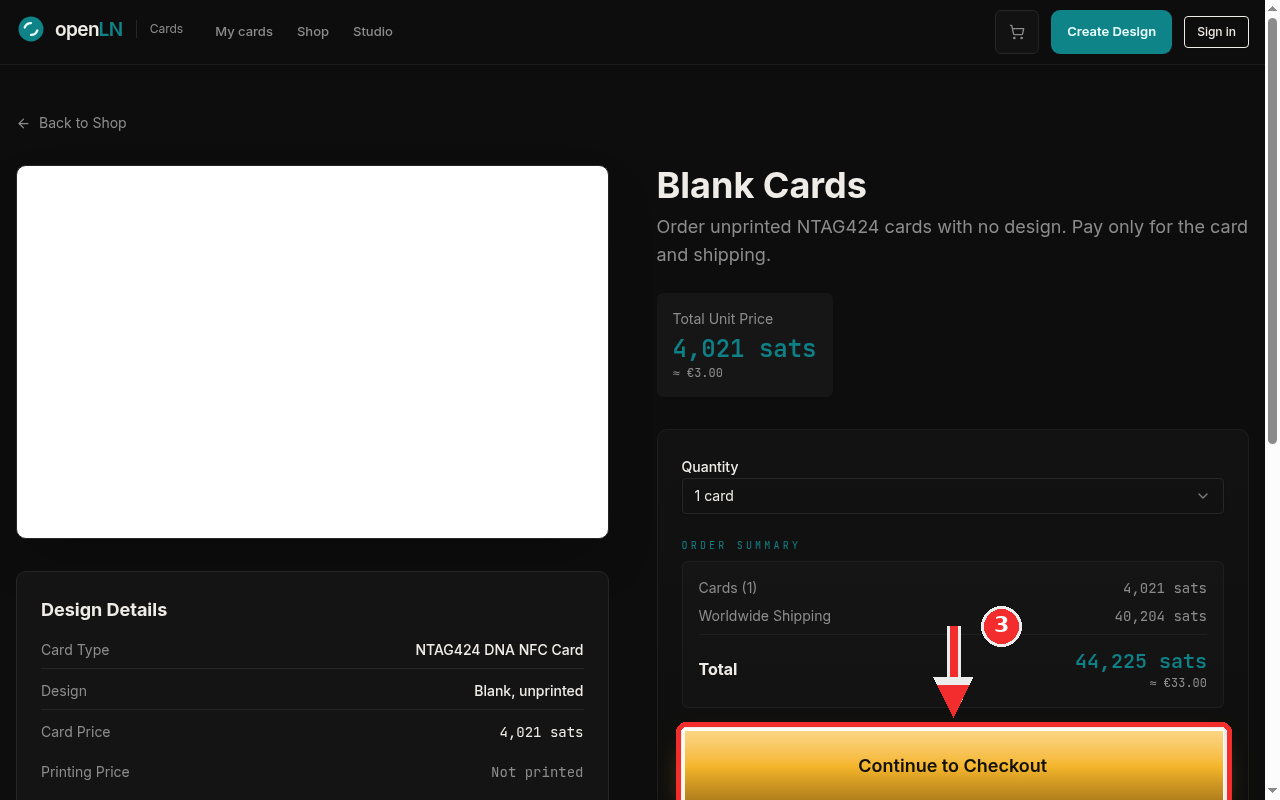Viewport: 1280px width, 800px height.
Task: Click the Sign in button
Action: click(x=1216, y=32)
